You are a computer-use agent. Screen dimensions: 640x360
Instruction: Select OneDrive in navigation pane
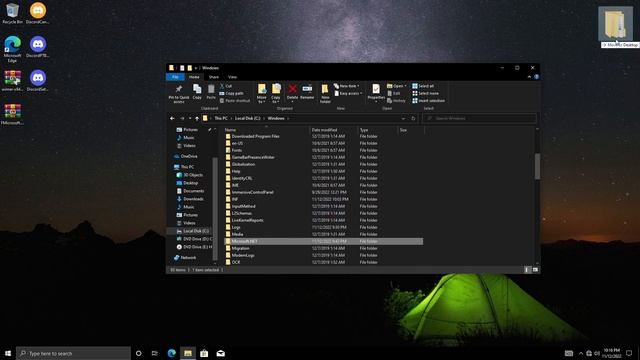186,156
